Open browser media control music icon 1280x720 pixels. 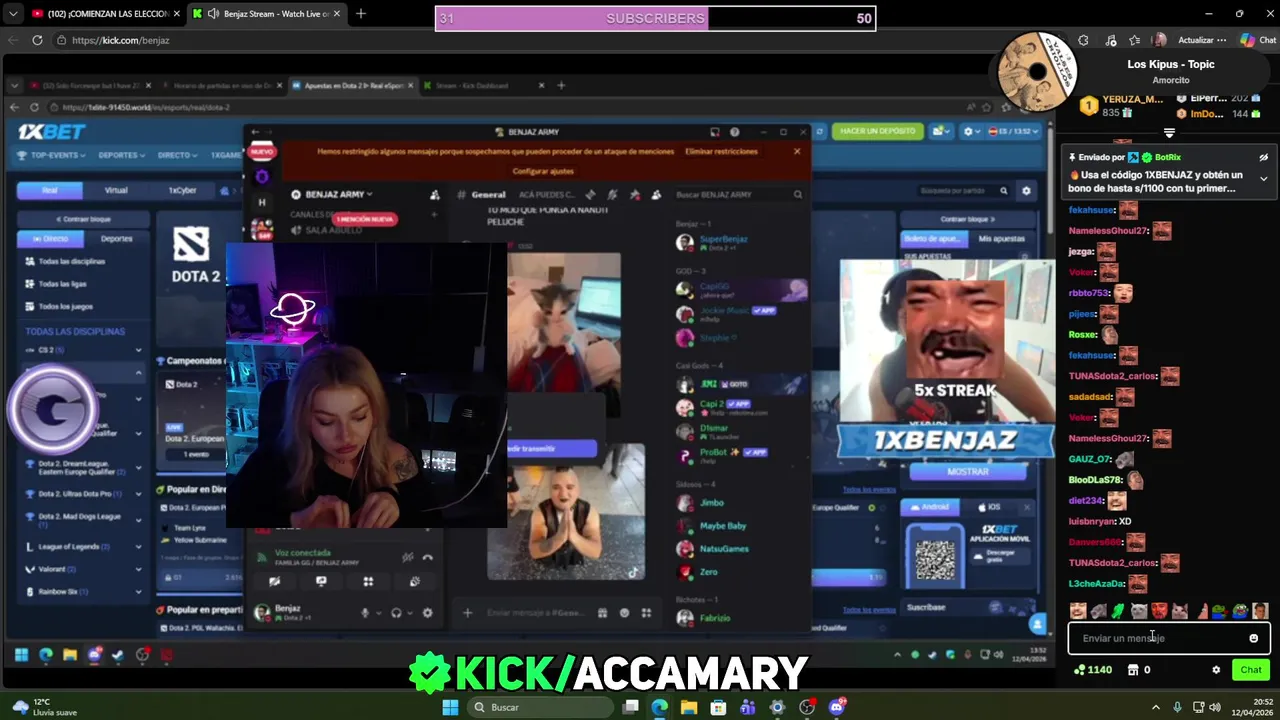(x=1111, y=40)
